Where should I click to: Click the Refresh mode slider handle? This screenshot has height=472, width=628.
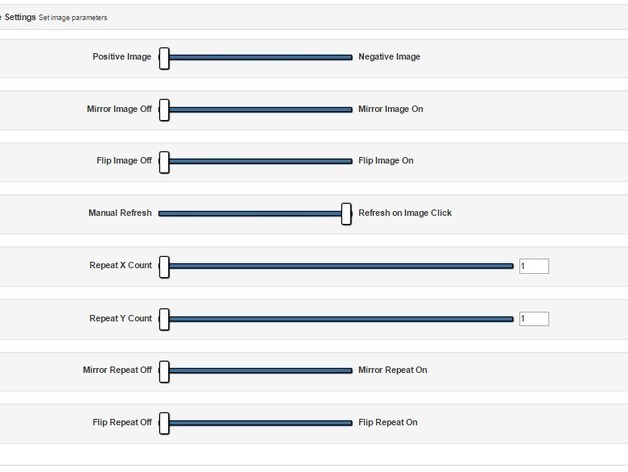pyautogui.click(x=346, y=213)
